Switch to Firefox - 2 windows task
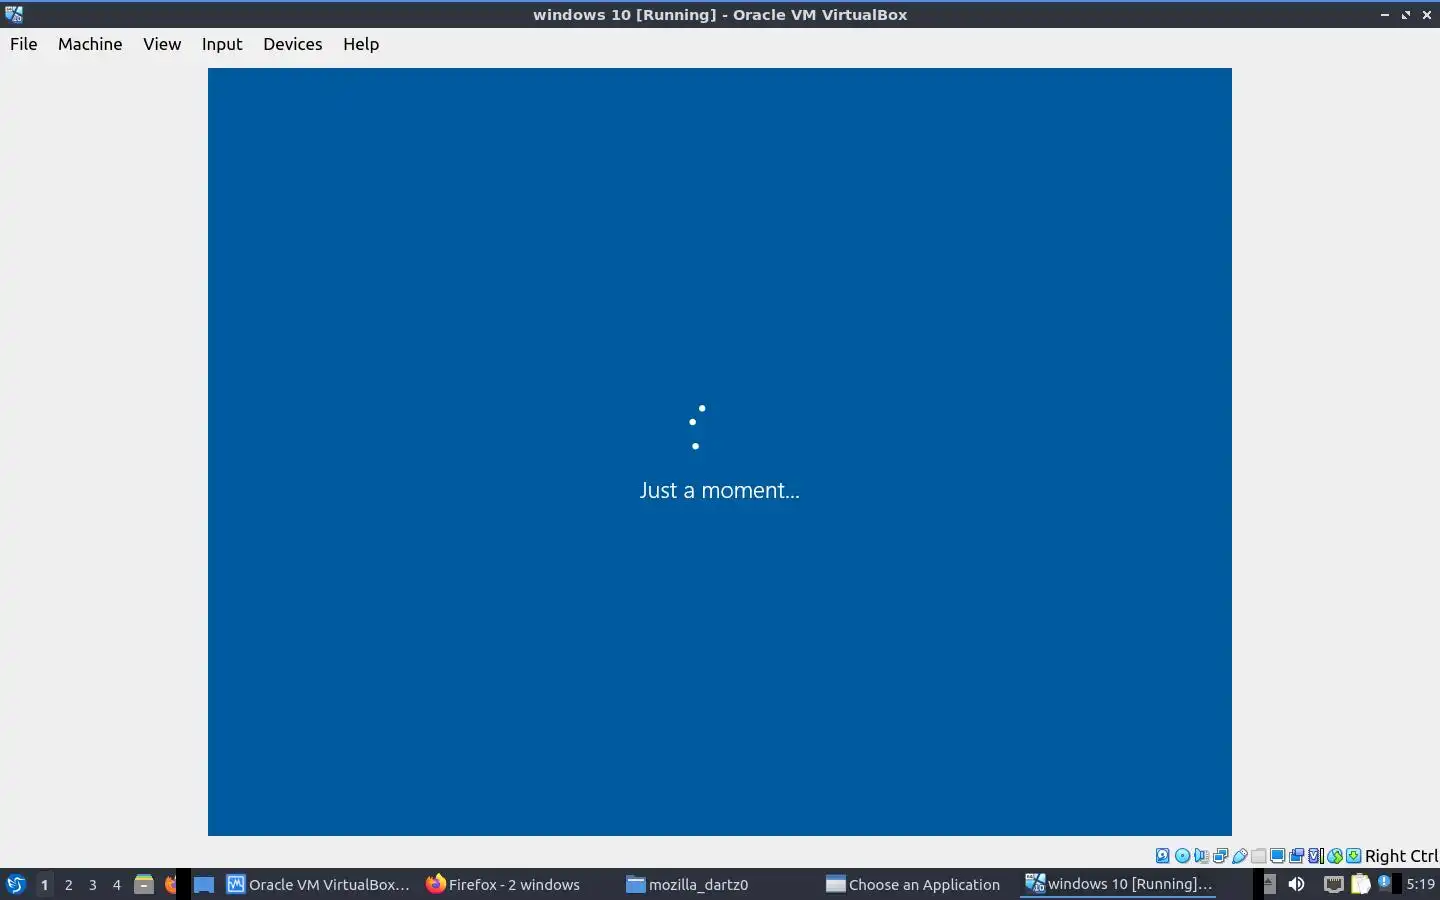This screenshot has width=1440, height=900. point(503,884)
